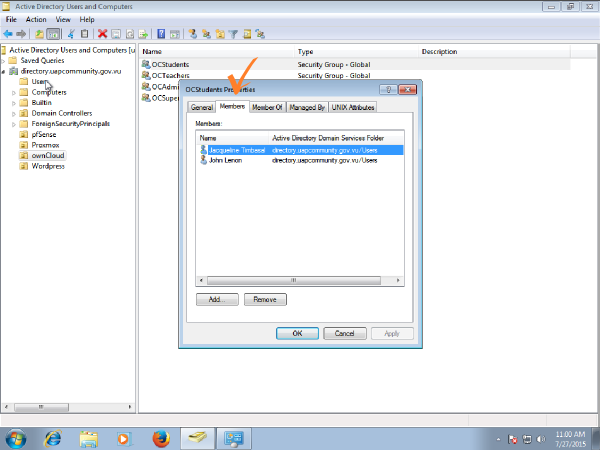The height and width of the screenshot is (450, 600).
Task: Click the Jacqueline Timbasal user icon
Action: point(204,150)
